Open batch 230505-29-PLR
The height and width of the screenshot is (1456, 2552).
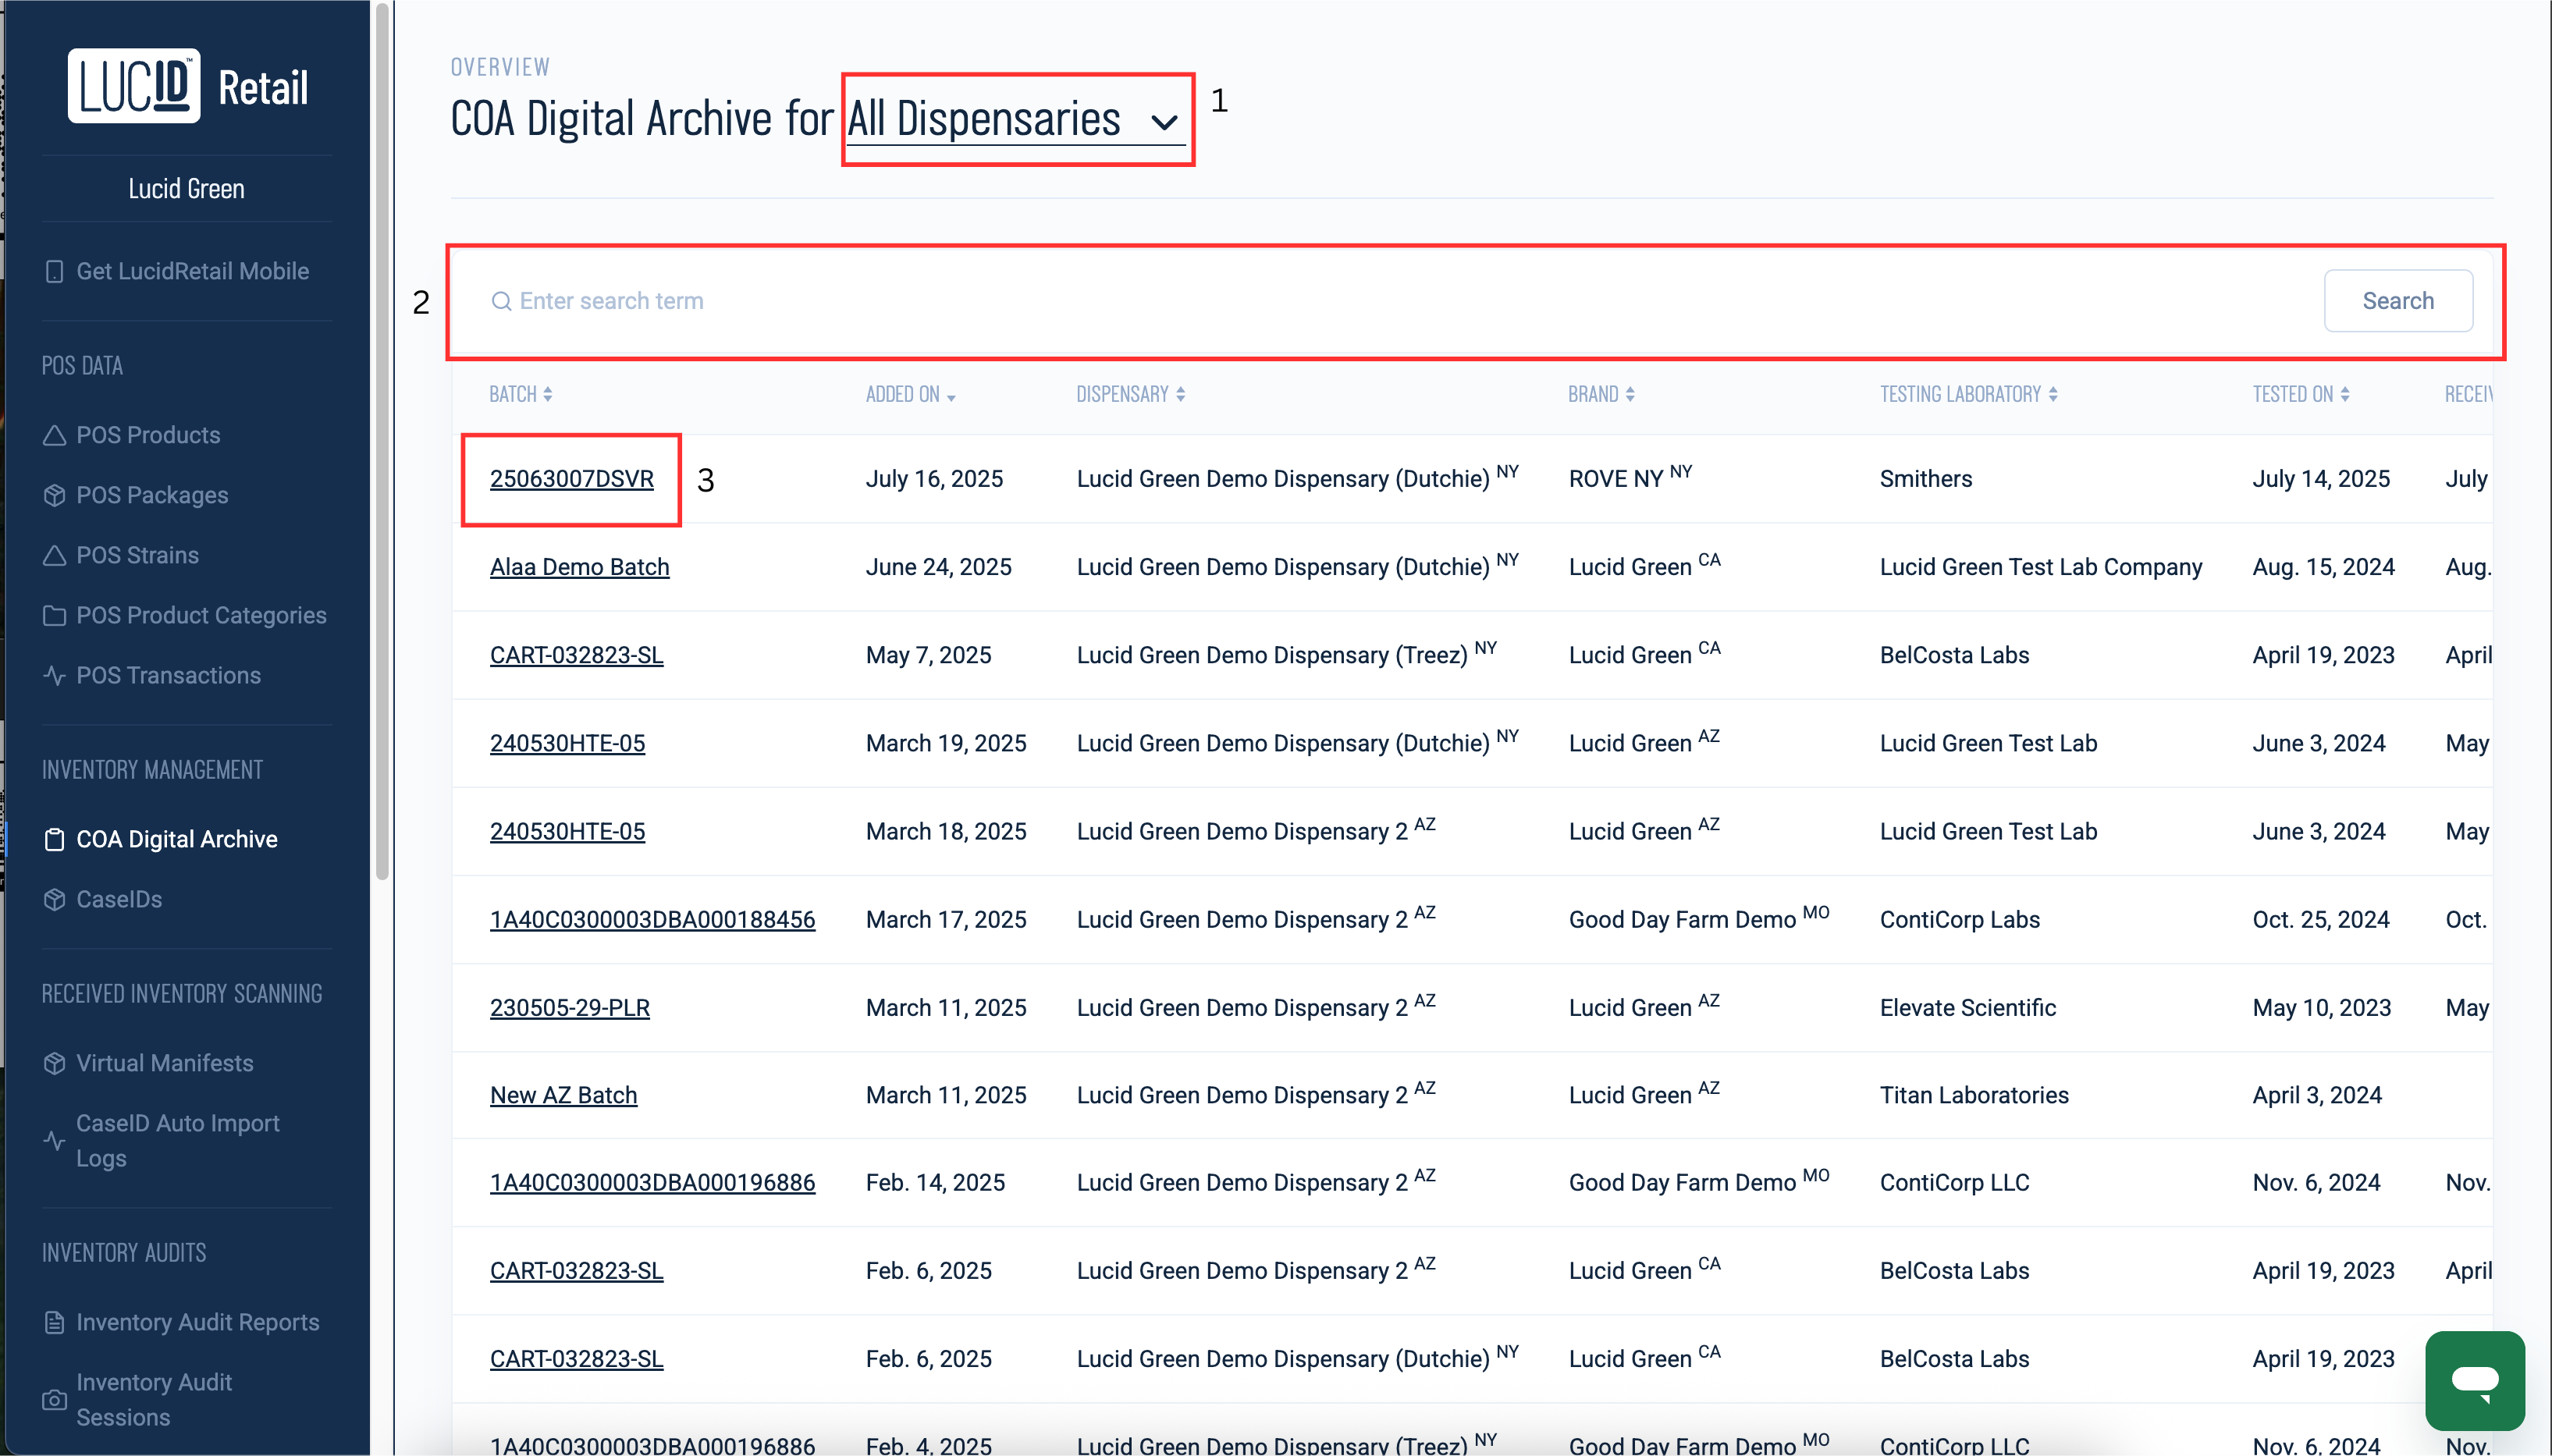tap(569, 1007)
